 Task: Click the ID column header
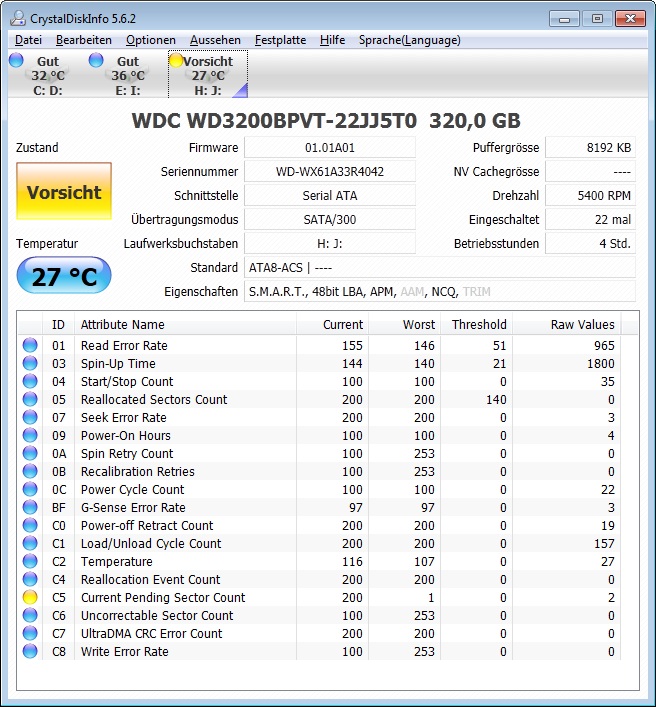[x=58, y=324]
